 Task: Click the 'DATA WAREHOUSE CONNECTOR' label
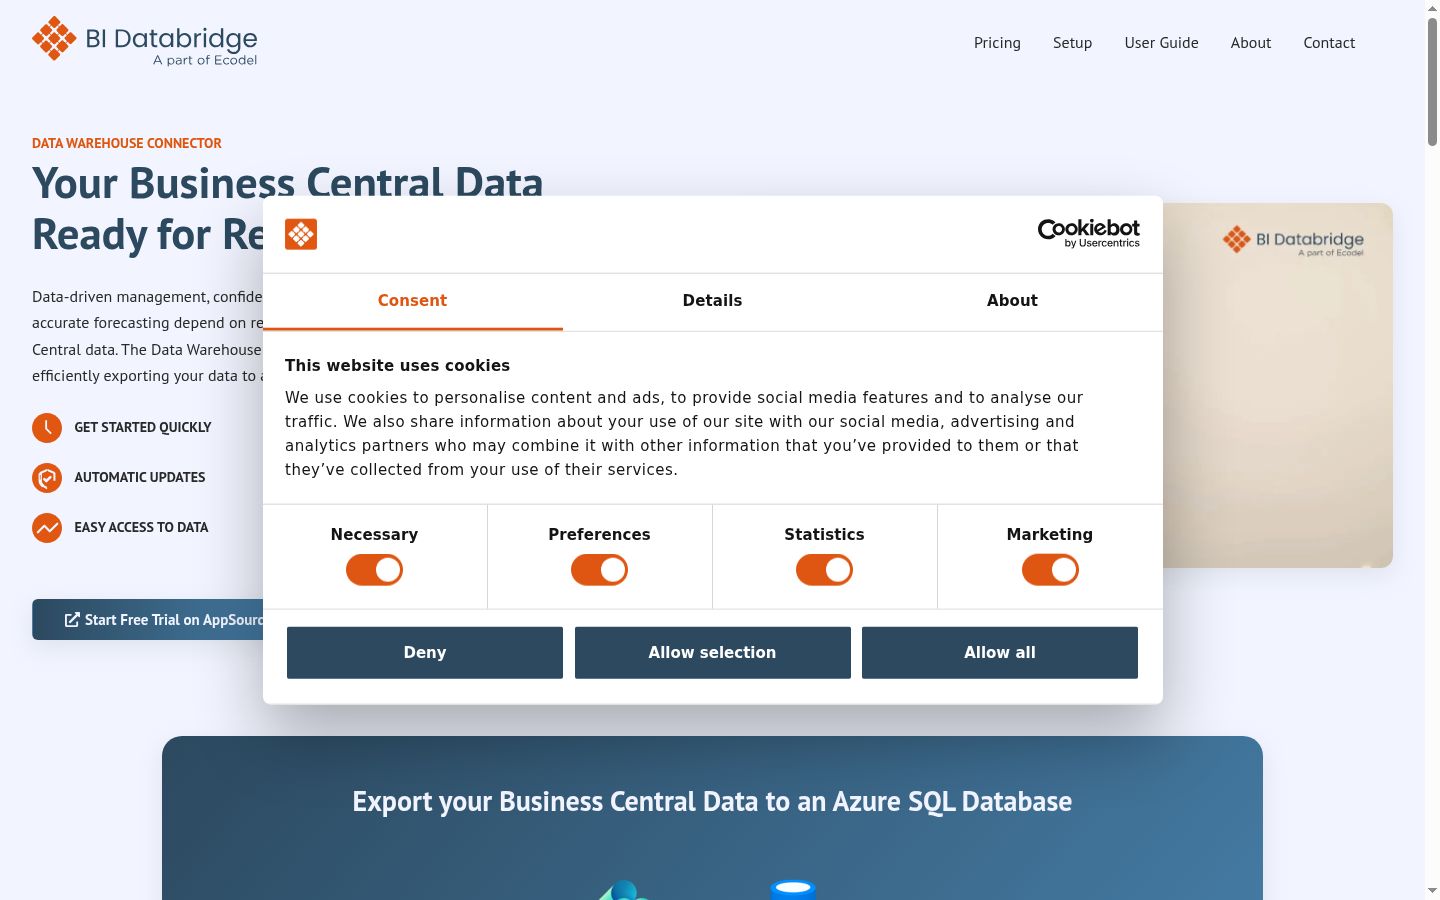click(x=127, y=143)
